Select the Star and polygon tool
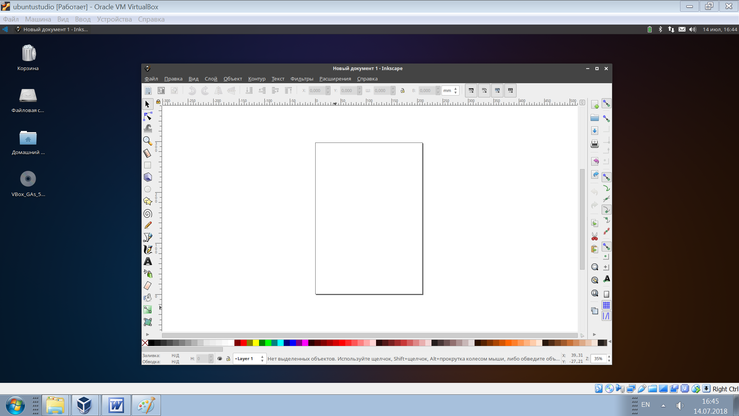Viewport: 739px width, 416px height. pos(148,201)
